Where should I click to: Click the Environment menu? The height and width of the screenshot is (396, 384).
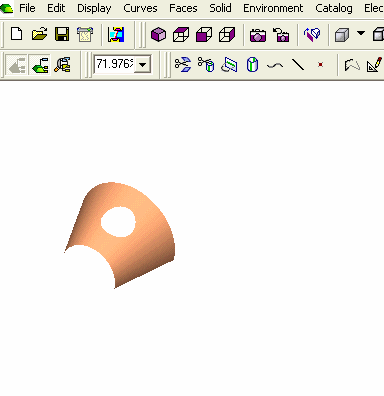click(273, 8)
